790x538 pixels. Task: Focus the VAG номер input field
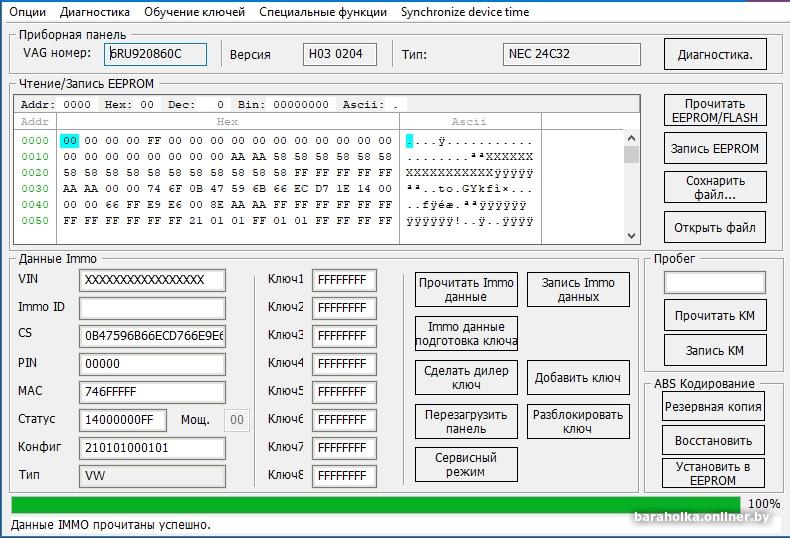click(156, 54)
